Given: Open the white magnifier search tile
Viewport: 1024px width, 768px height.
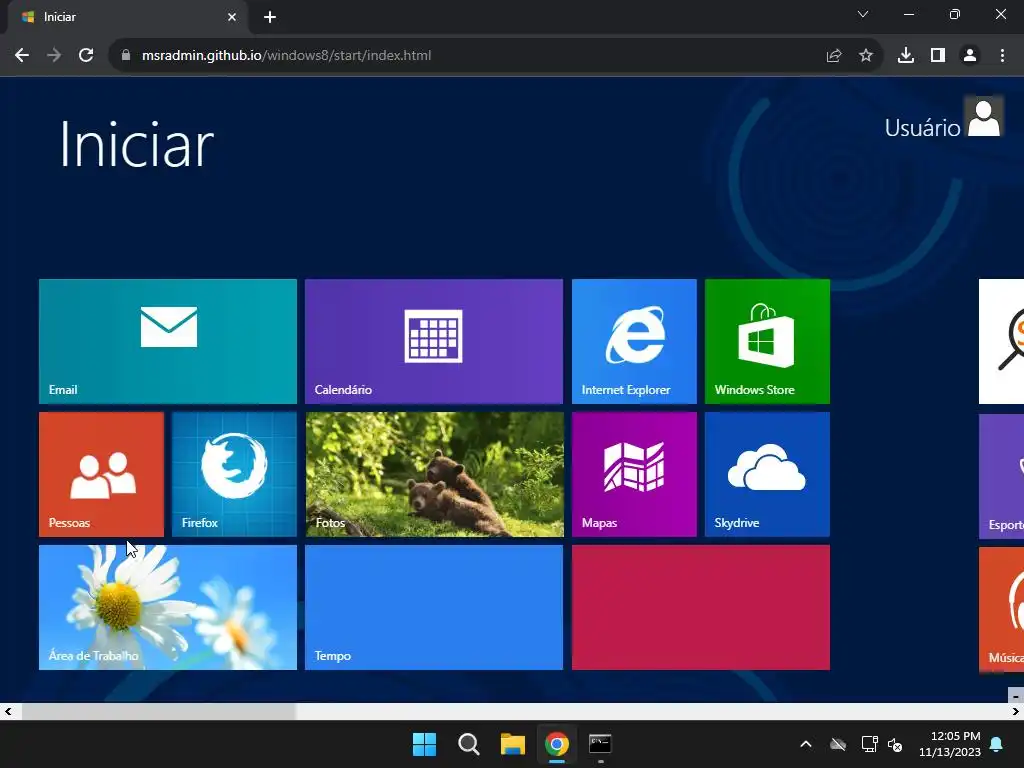Looking at the screenshot, I should 1002,342.
